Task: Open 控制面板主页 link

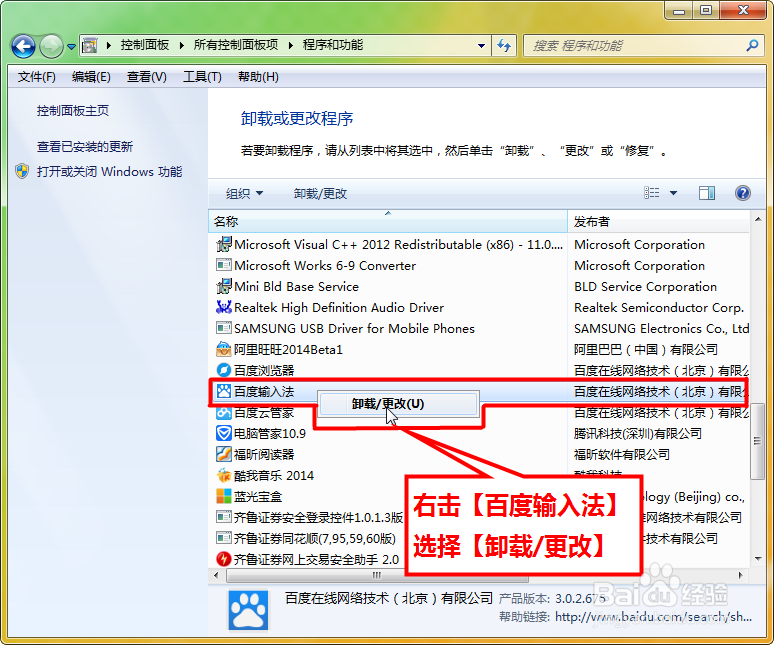Action: 73,111
